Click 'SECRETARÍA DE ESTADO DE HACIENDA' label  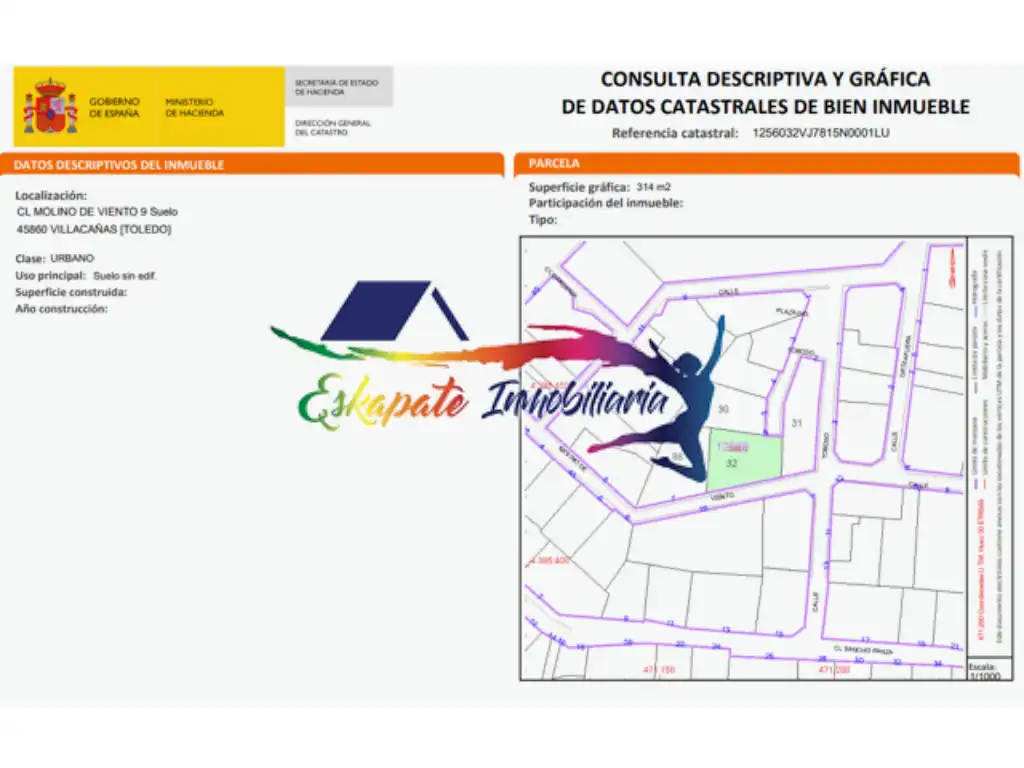point(336,88)
